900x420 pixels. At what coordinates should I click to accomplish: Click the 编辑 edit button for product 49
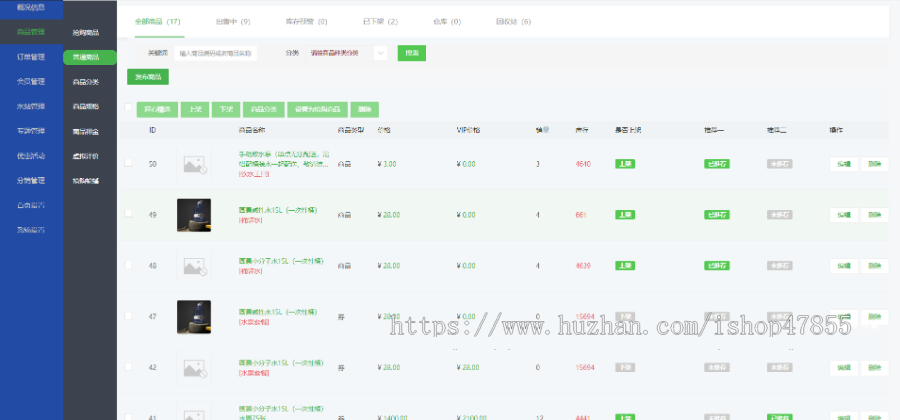(x=844, y=215)
